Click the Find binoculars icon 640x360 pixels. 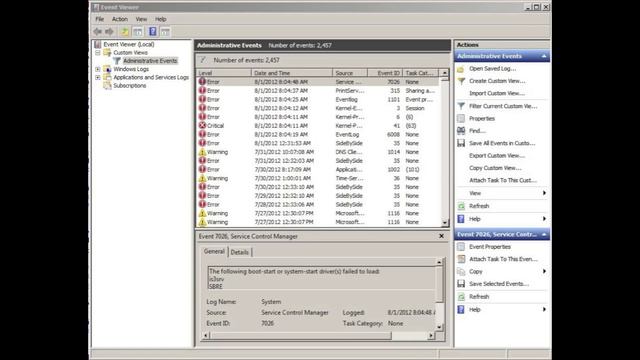(x=461, y=131)
